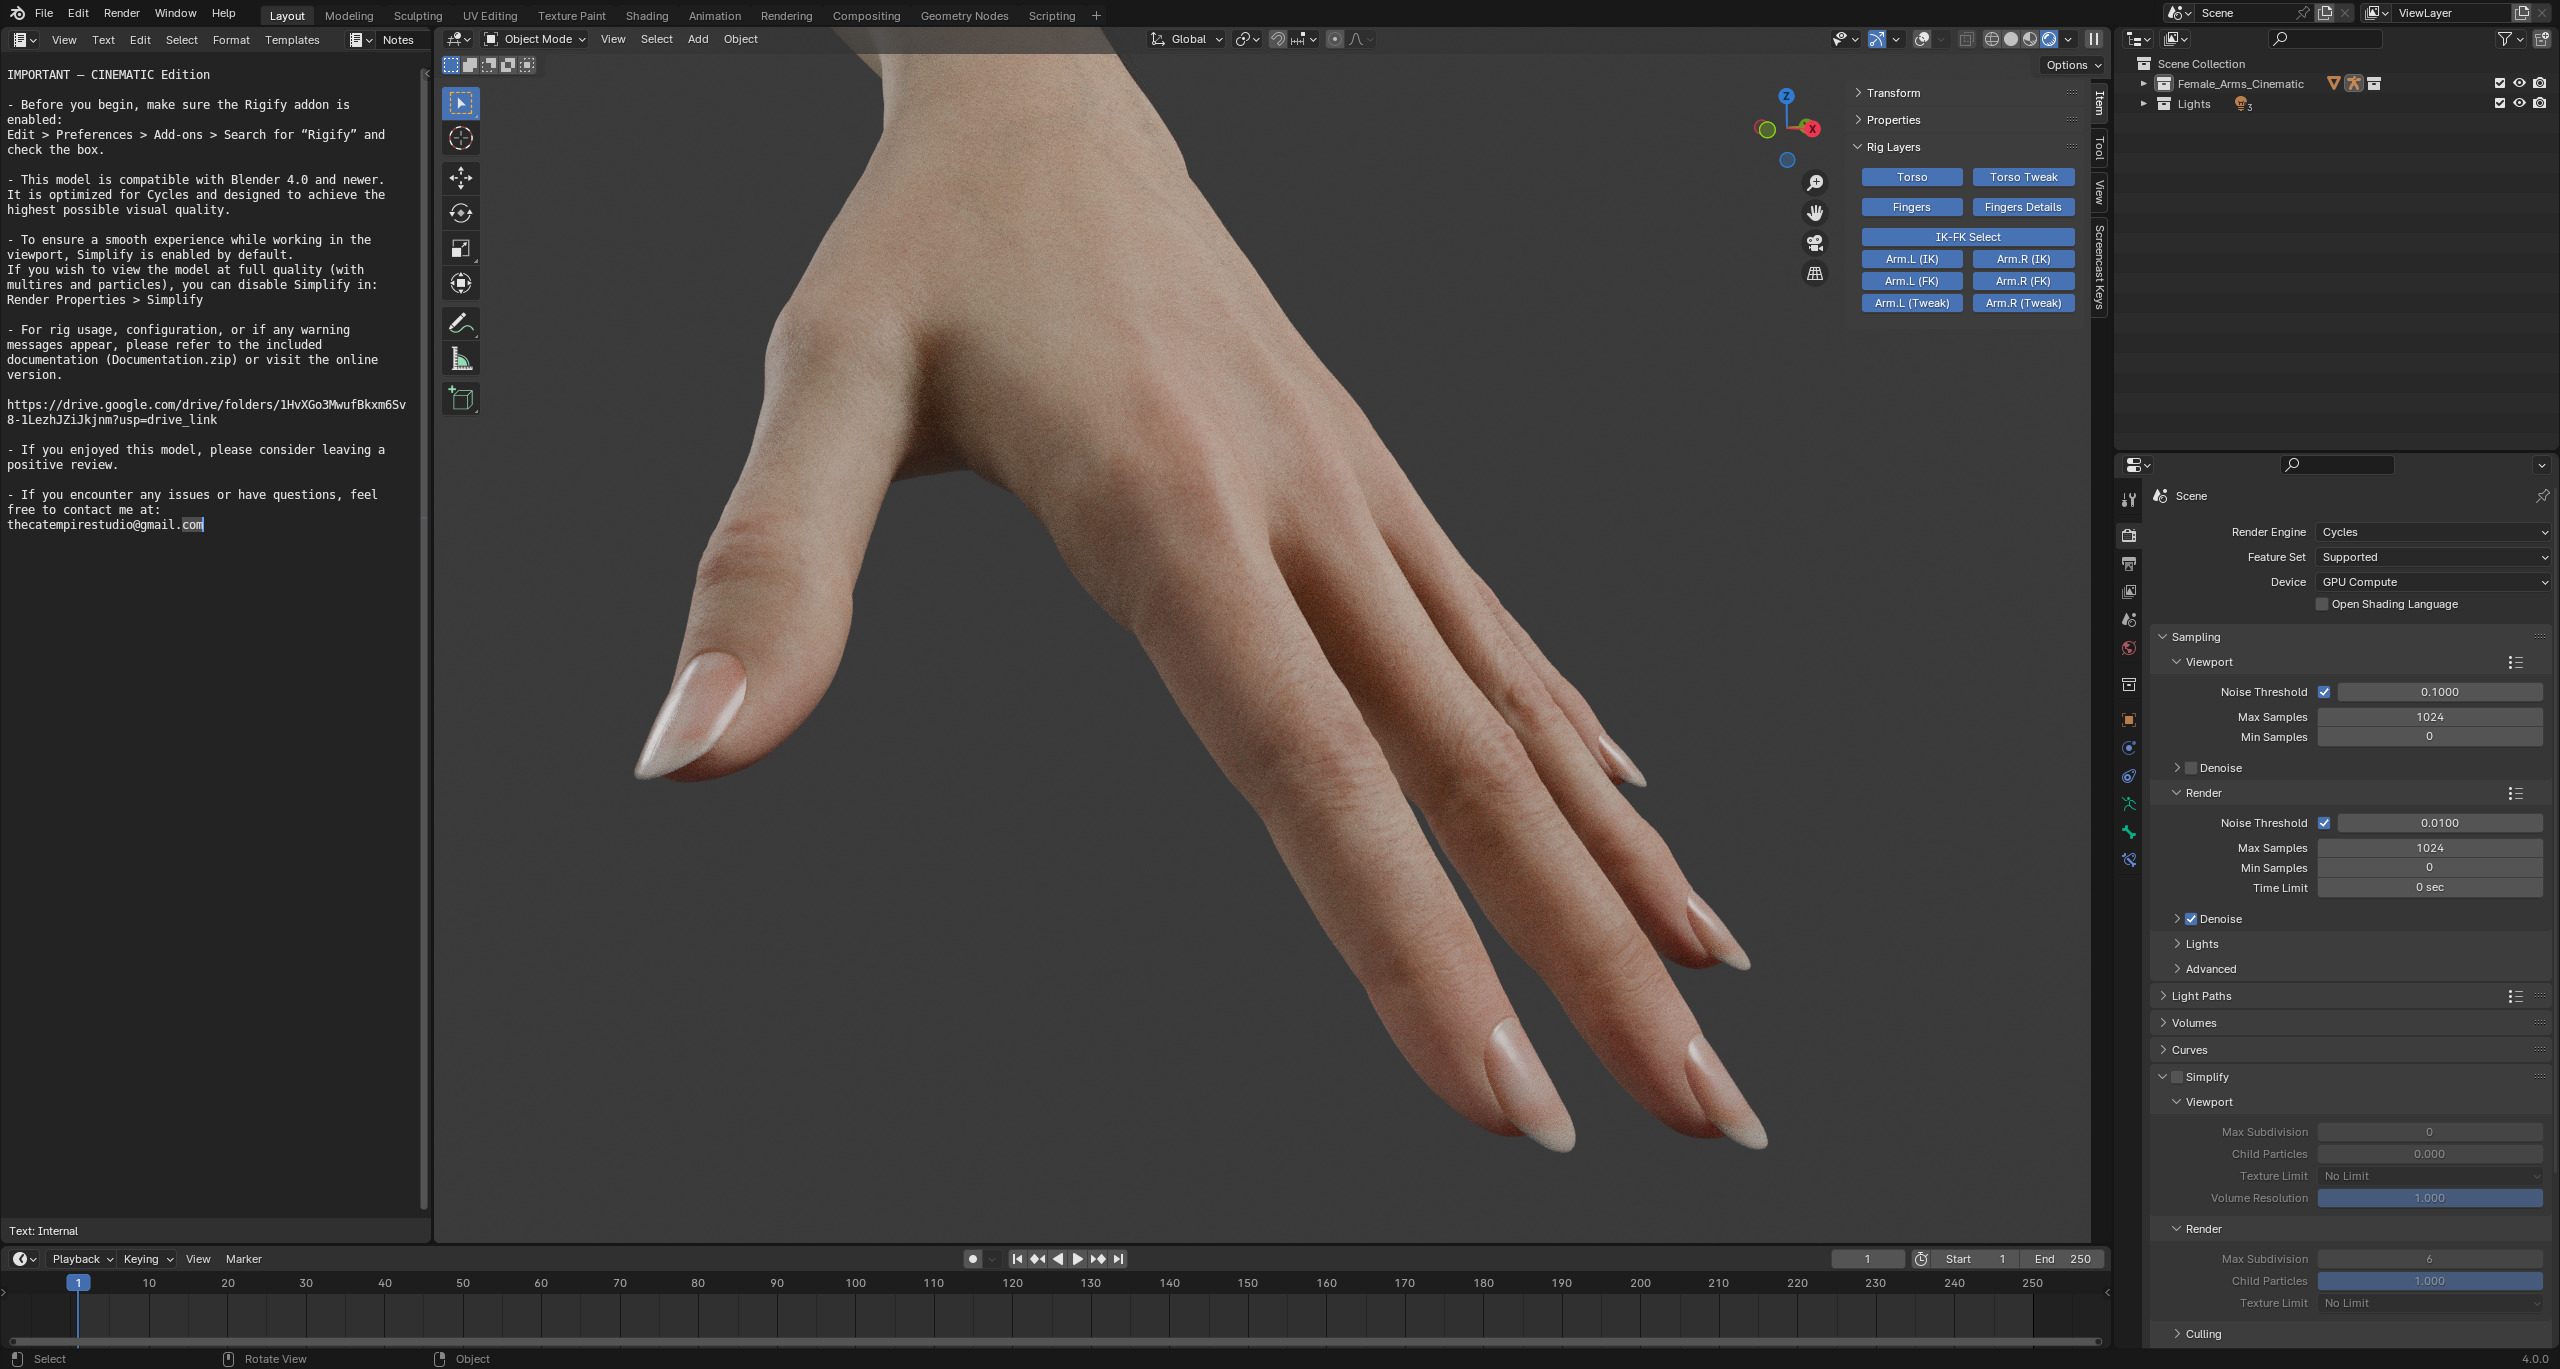Toggle viewport Noise Threshold checkbox

tap(2324, 692)
